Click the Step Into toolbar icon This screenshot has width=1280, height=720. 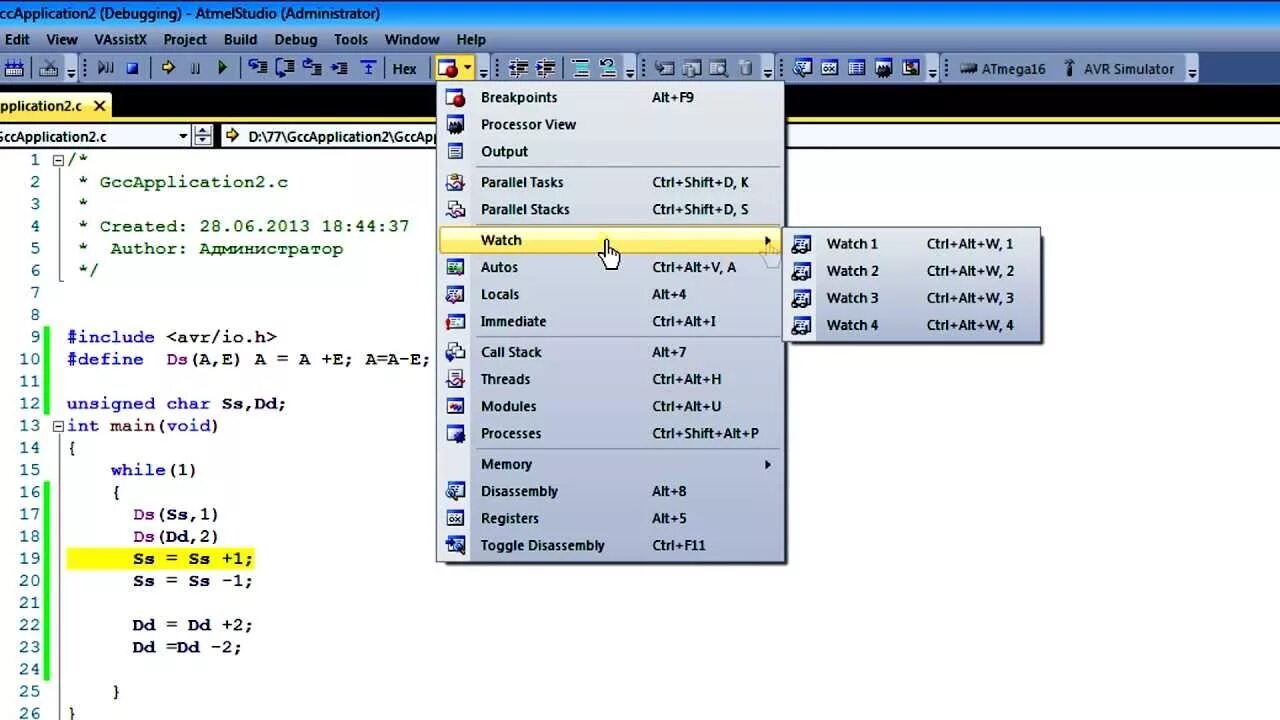click(258, 68)
